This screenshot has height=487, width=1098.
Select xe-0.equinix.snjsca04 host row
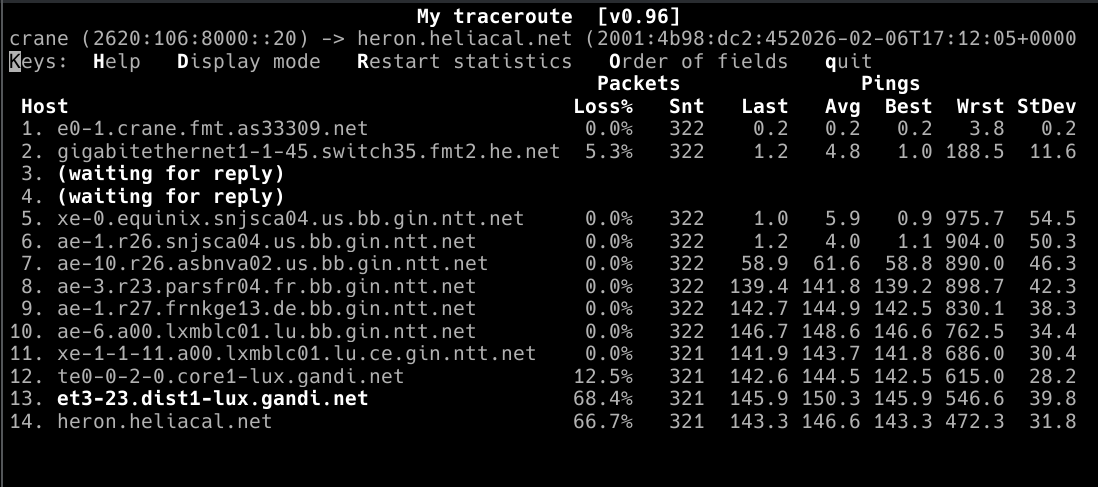point(290,219)
